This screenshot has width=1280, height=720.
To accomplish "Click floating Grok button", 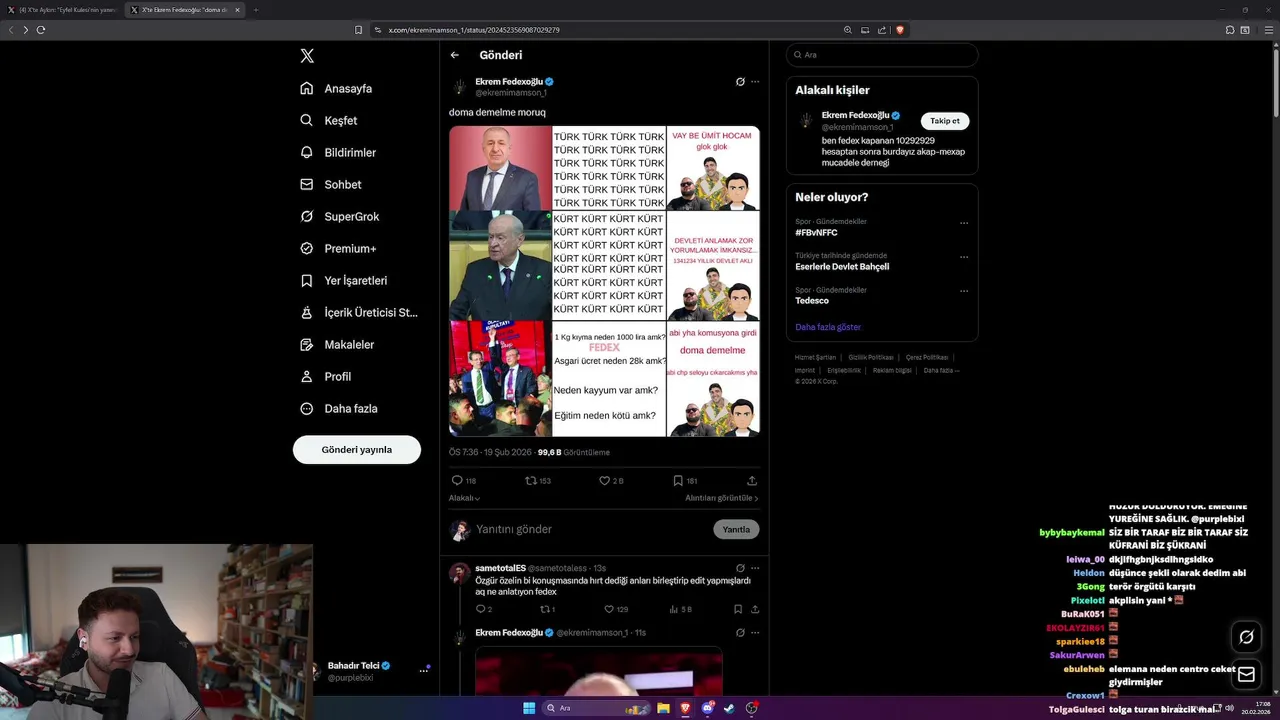I will point(1246,637).
